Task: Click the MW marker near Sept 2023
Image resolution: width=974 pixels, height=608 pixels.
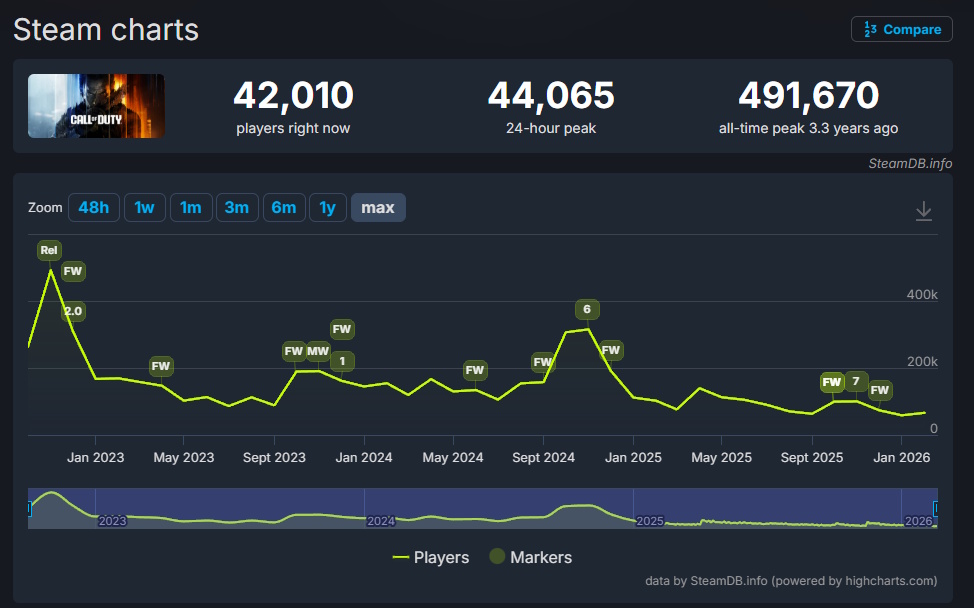Action: (318, 351)
